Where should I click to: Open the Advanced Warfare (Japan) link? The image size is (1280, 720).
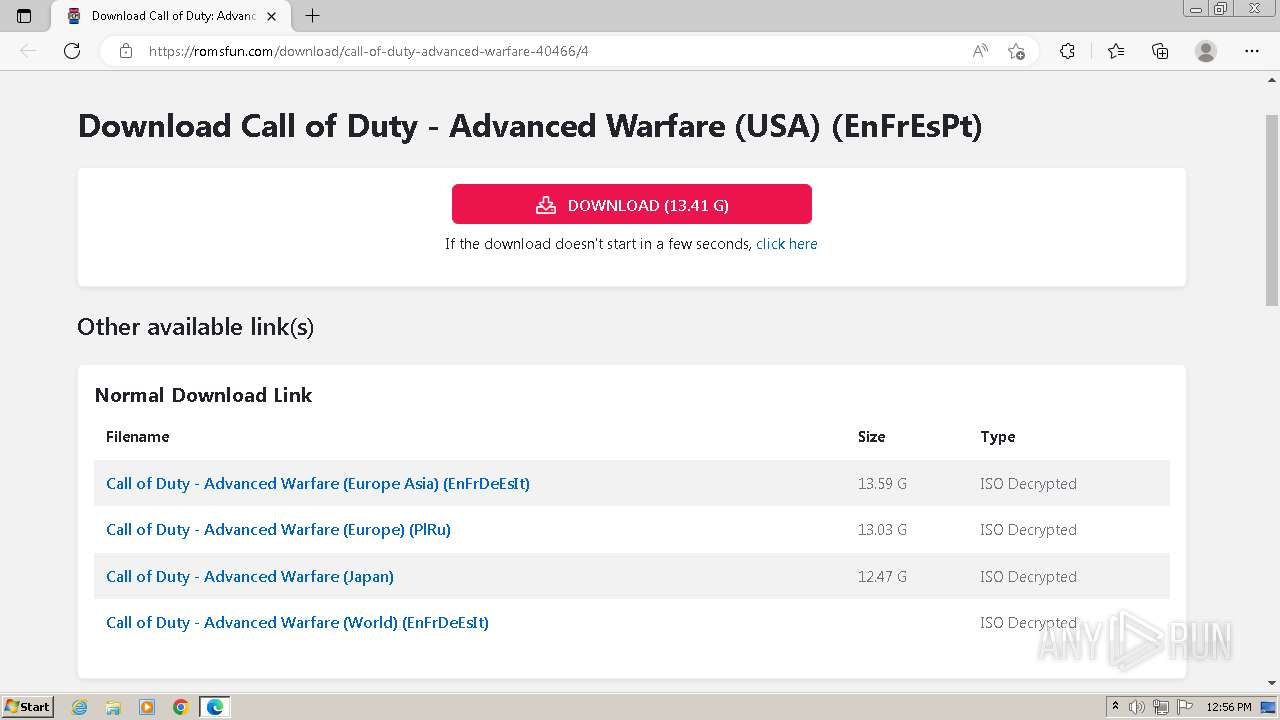pyautogui.click(x=250, y=577)
